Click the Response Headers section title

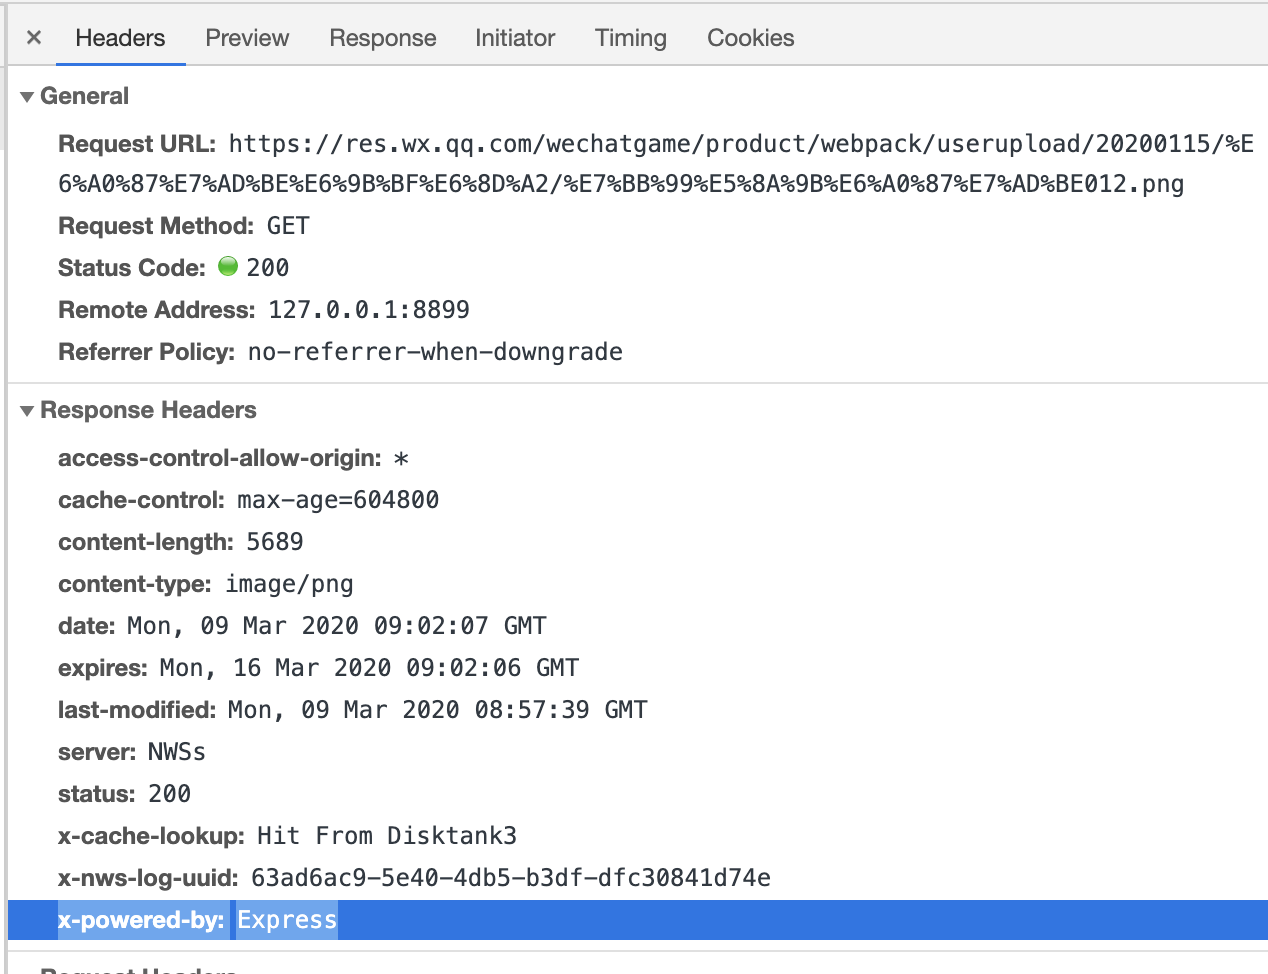click(x=148, y=410)
